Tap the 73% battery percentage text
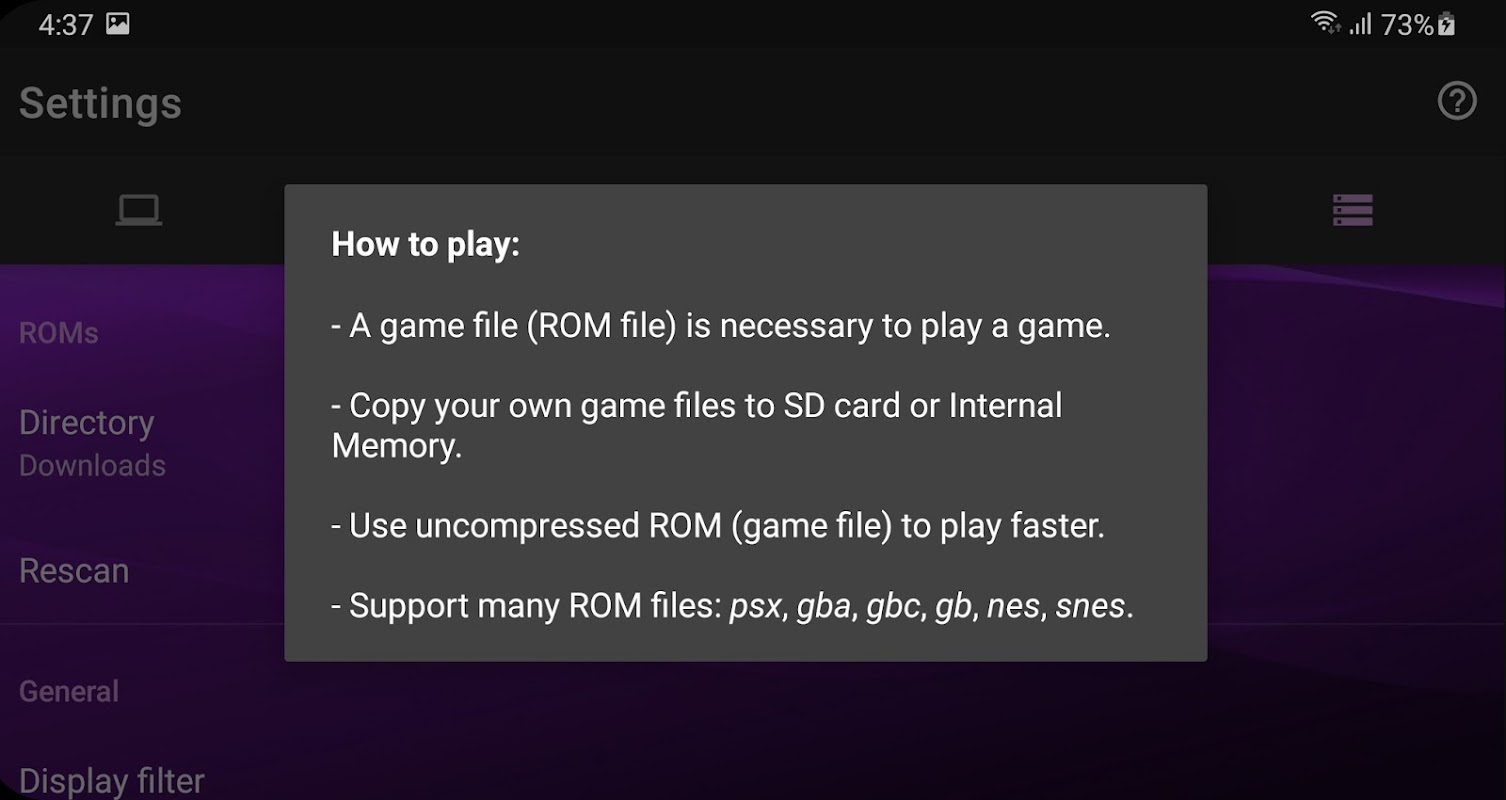 [1406, 25]
